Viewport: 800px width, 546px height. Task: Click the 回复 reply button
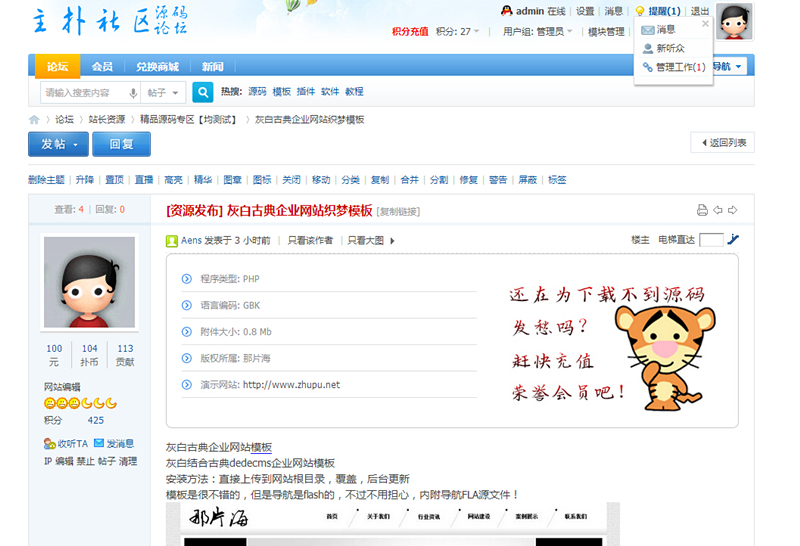pyautogui.click(x=121, y=144)
